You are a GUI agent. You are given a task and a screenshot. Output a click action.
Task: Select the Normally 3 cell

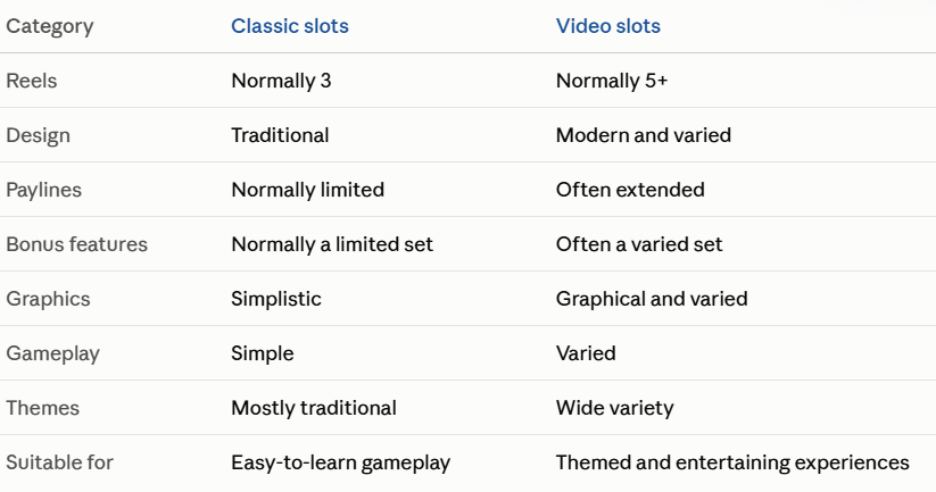point(281,81)
